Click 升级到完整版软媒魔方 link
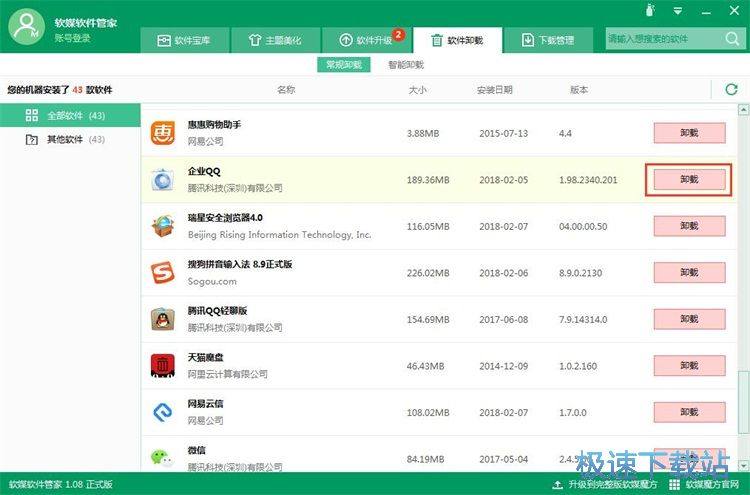 point(613,484)
